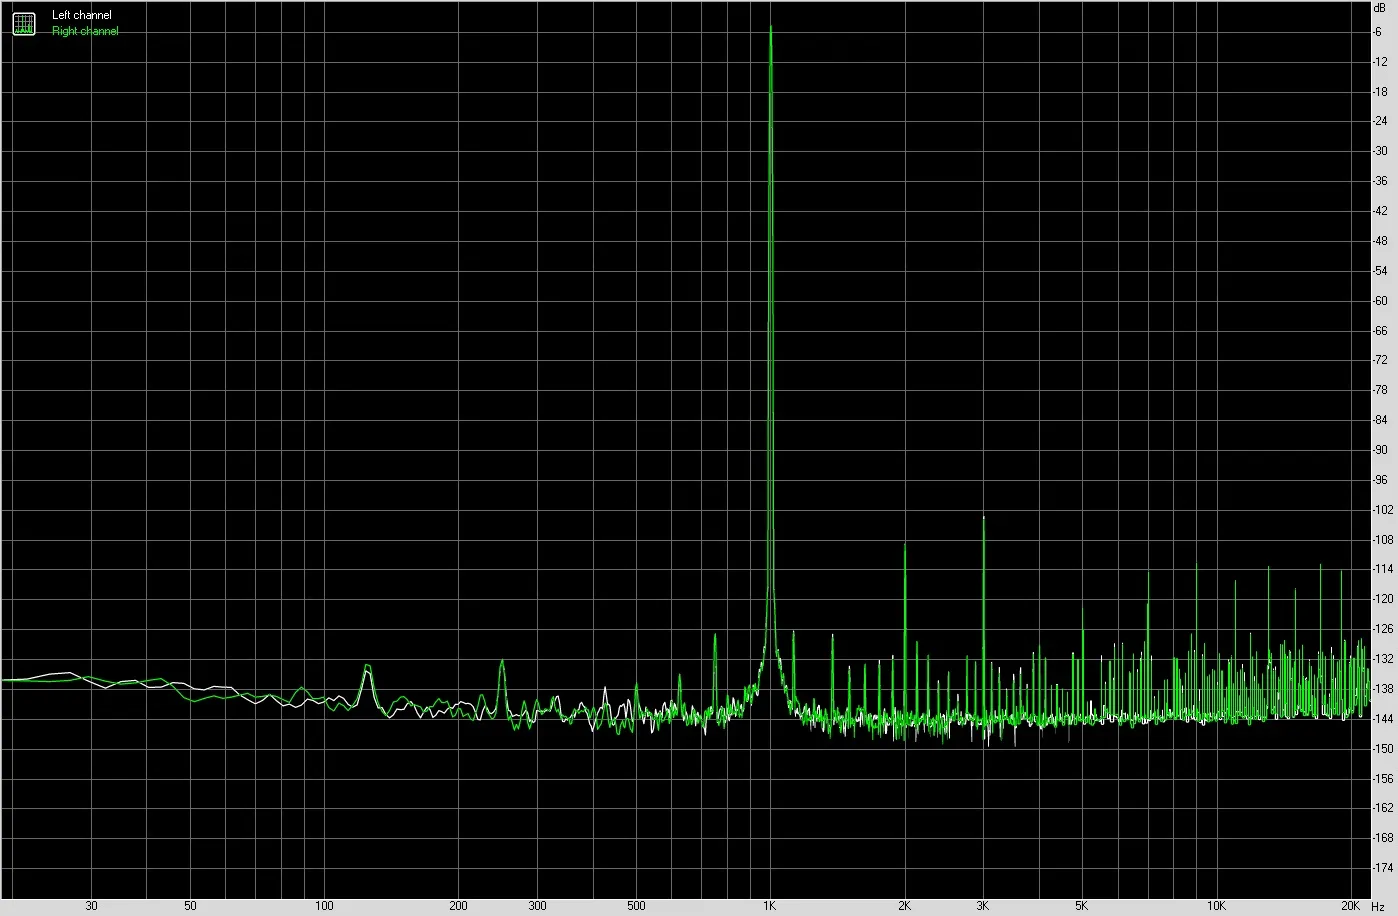The height and width of the screenshot is (916, 1398).
Task: Click the "1K" frequency axis label
Action: pos(770,906)
